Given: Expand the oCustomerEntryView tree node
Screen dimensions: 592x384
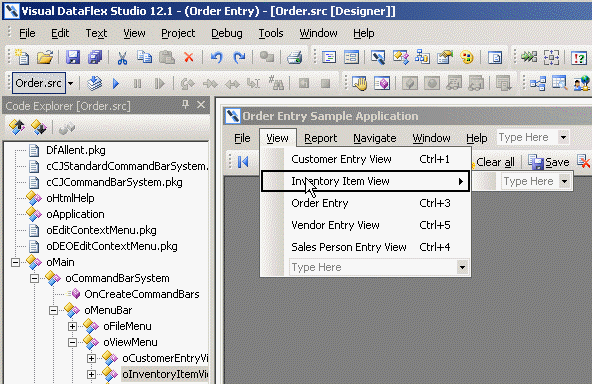Looking at the screenshot, I should pyautogui.click(x=91, y=358).
